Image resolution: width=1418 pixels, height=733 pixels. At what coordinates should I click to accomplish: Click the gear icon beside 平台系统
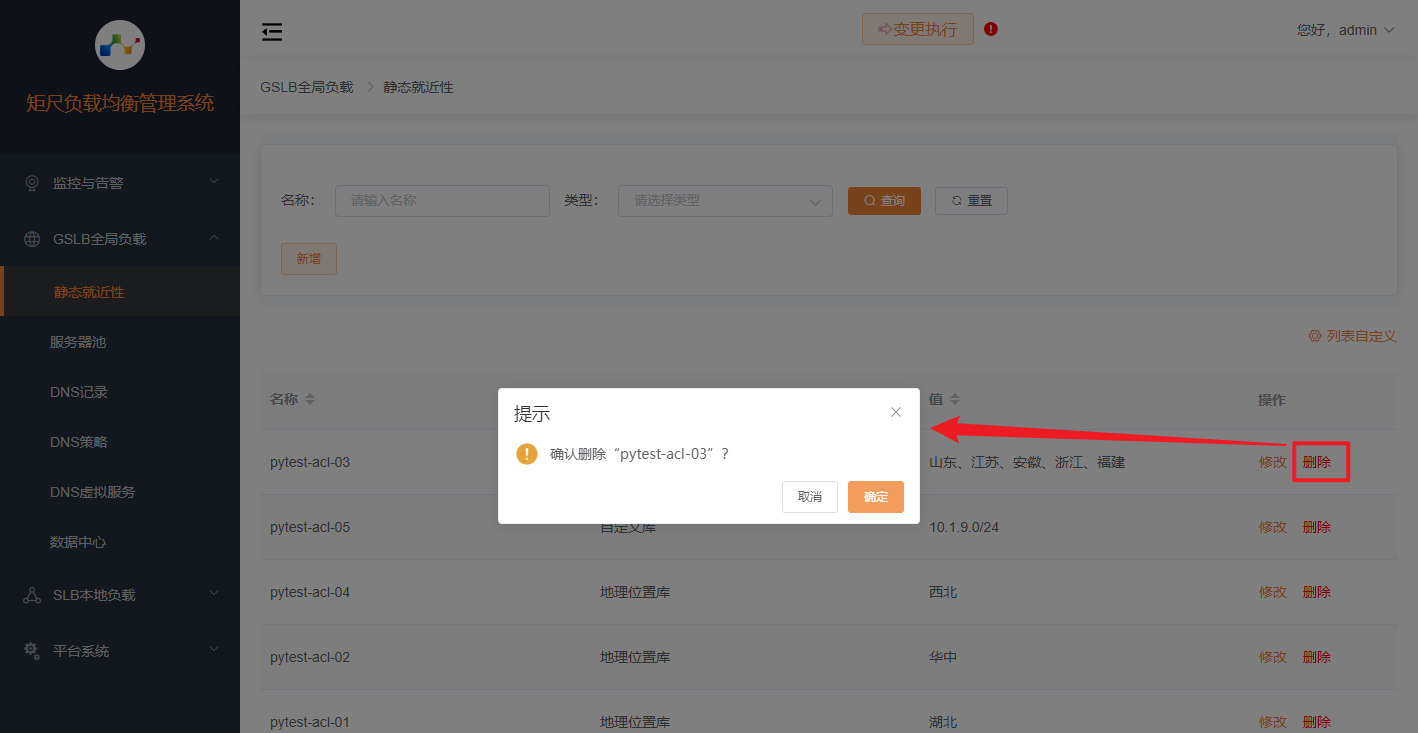[31, 650]
